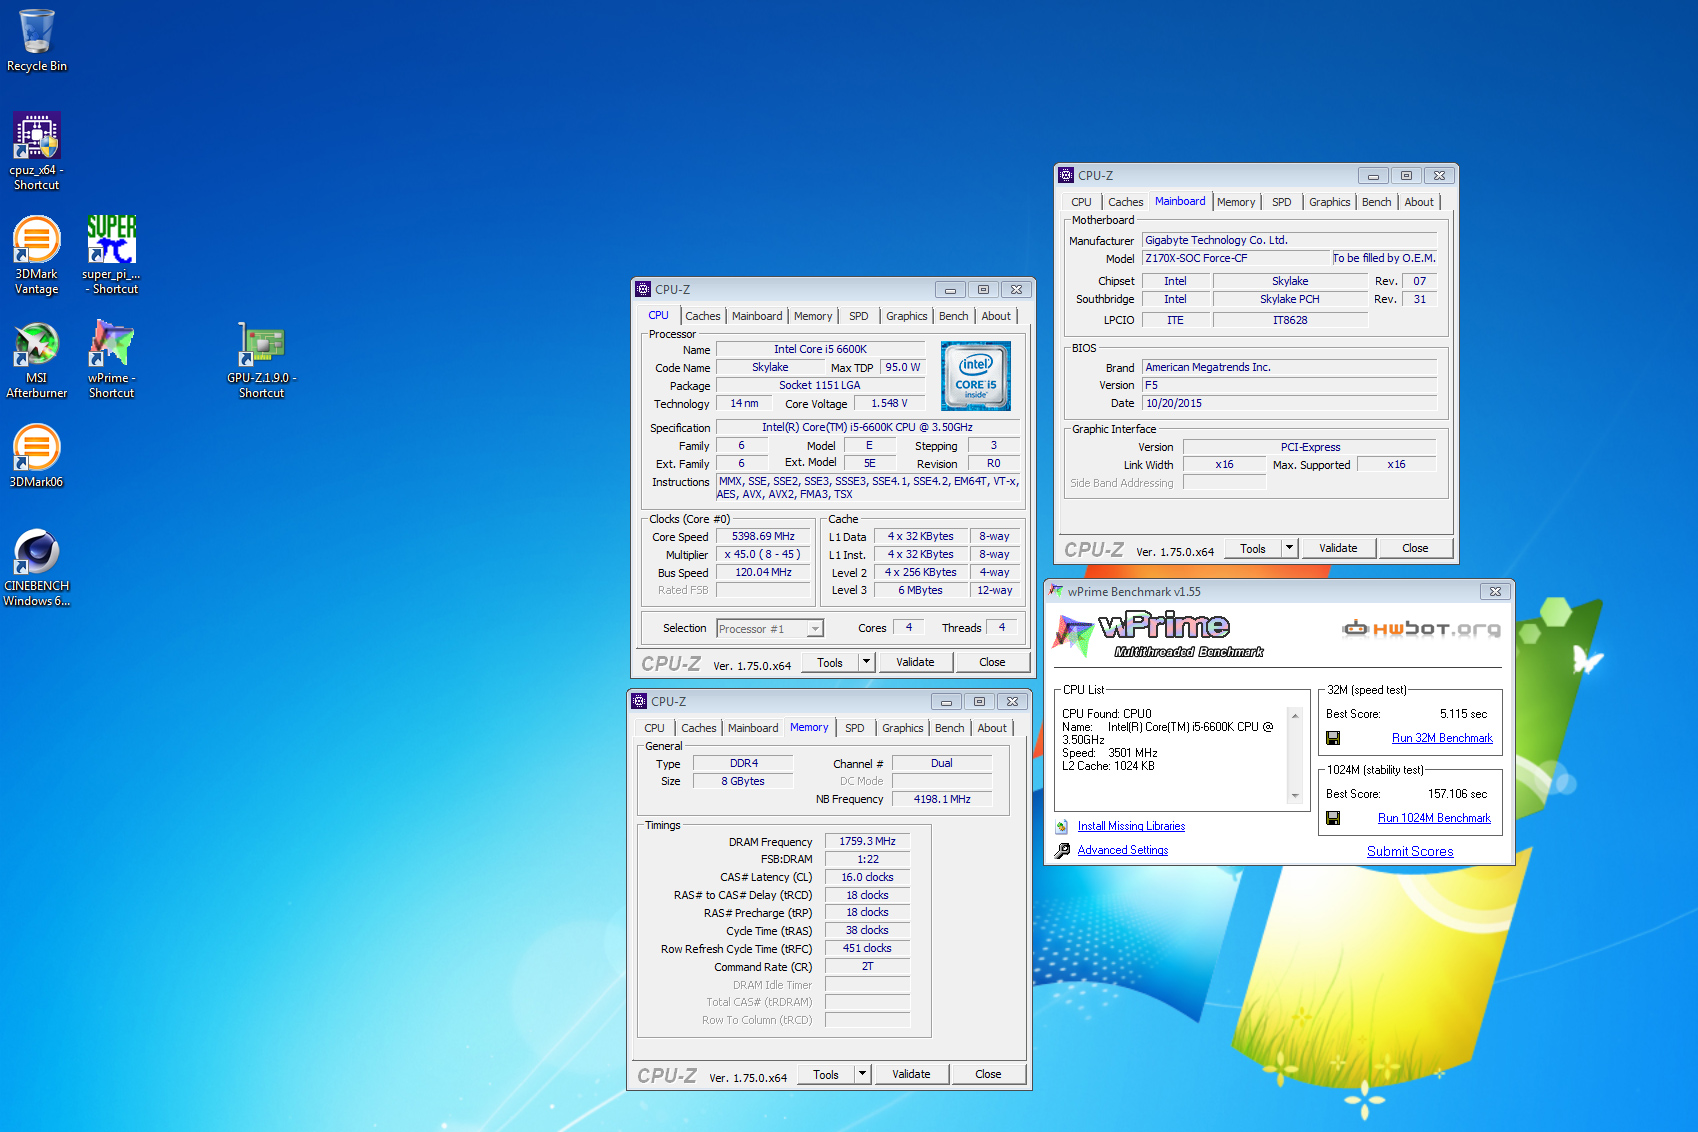Click Validate button in Memory window
The image size is (1698, 1132).
pos(911,1074)
